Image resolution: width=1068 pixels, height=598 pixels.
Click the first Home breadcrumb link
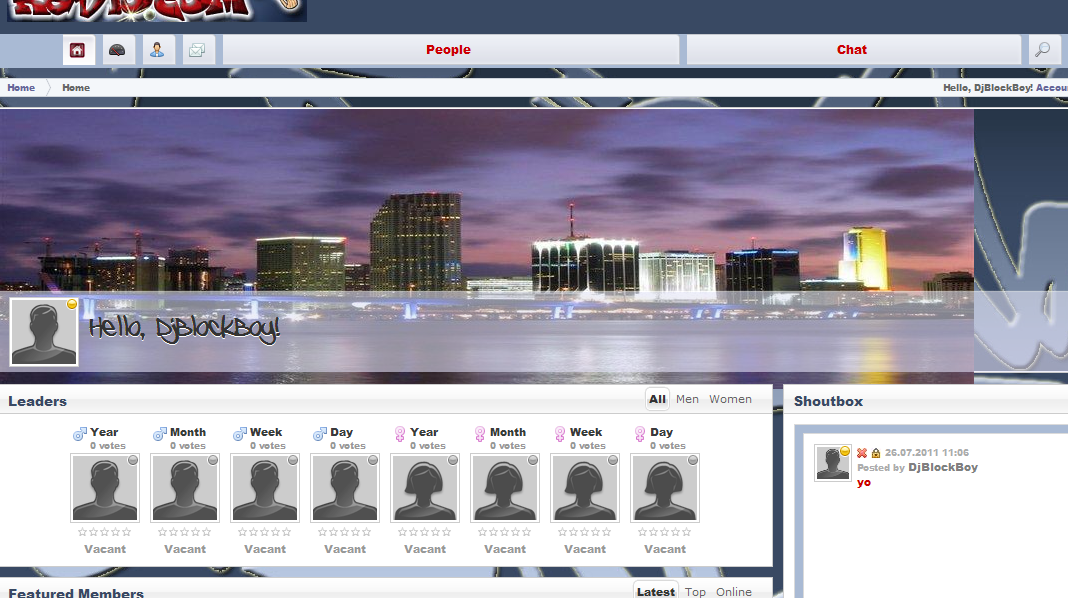pyautogui.click(x=21, y=88)
